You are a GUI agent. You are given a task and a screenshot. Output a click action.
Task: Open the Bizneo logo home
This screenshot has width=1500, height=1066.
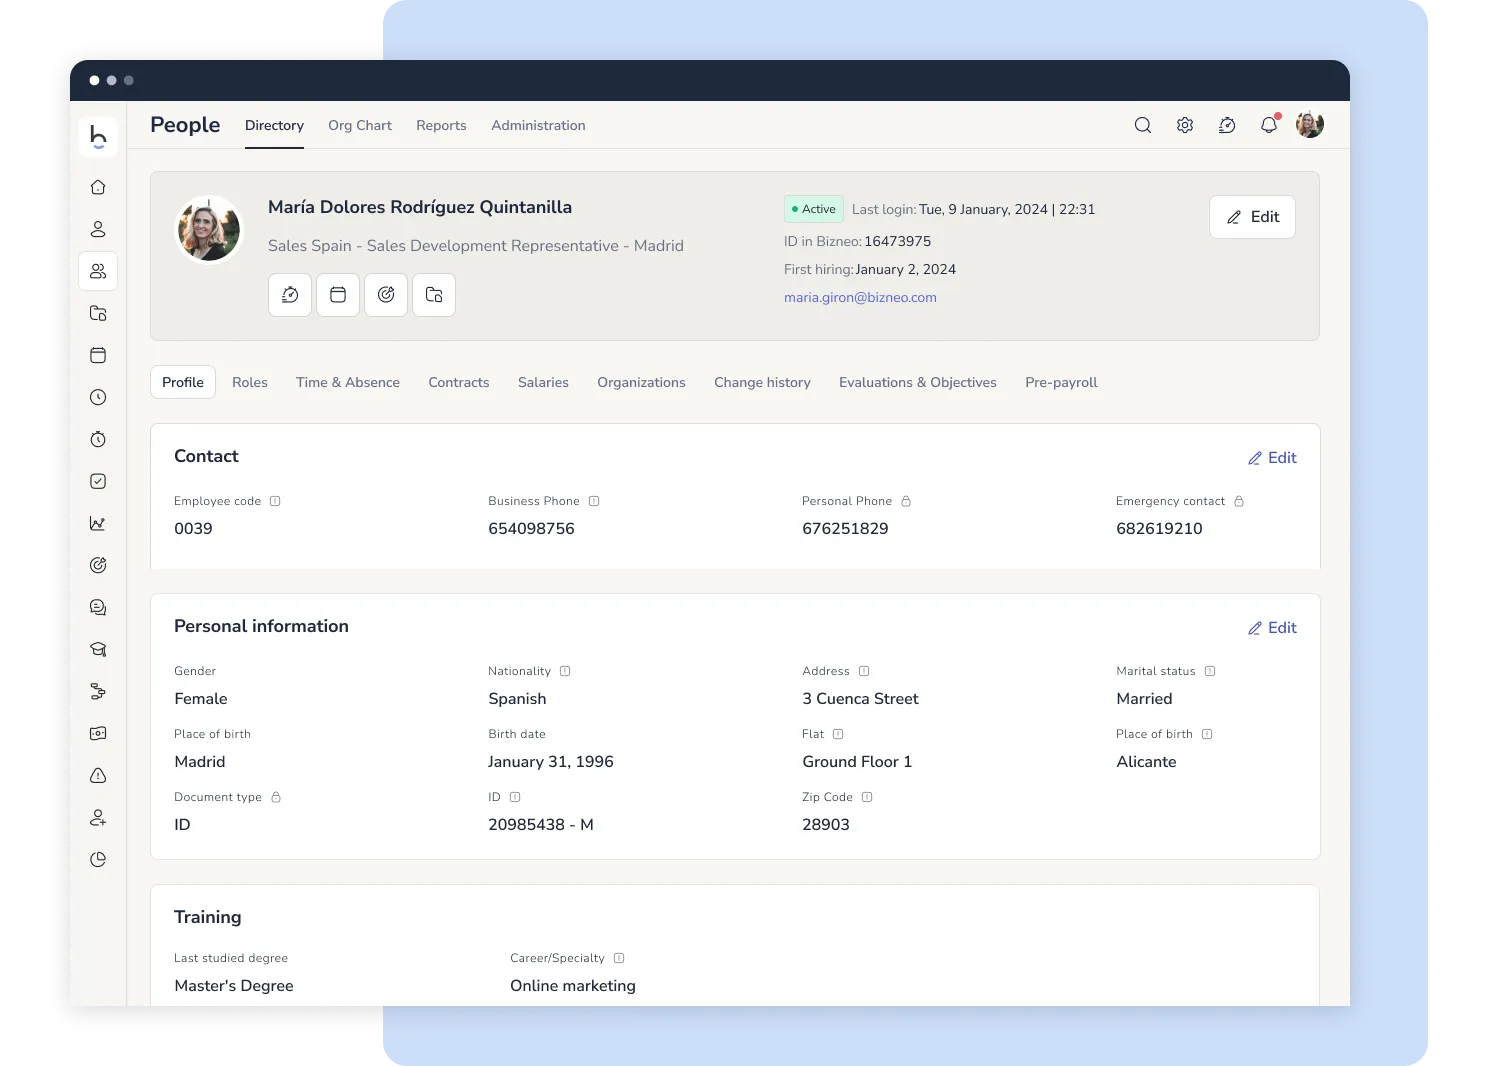click(98, 136)
